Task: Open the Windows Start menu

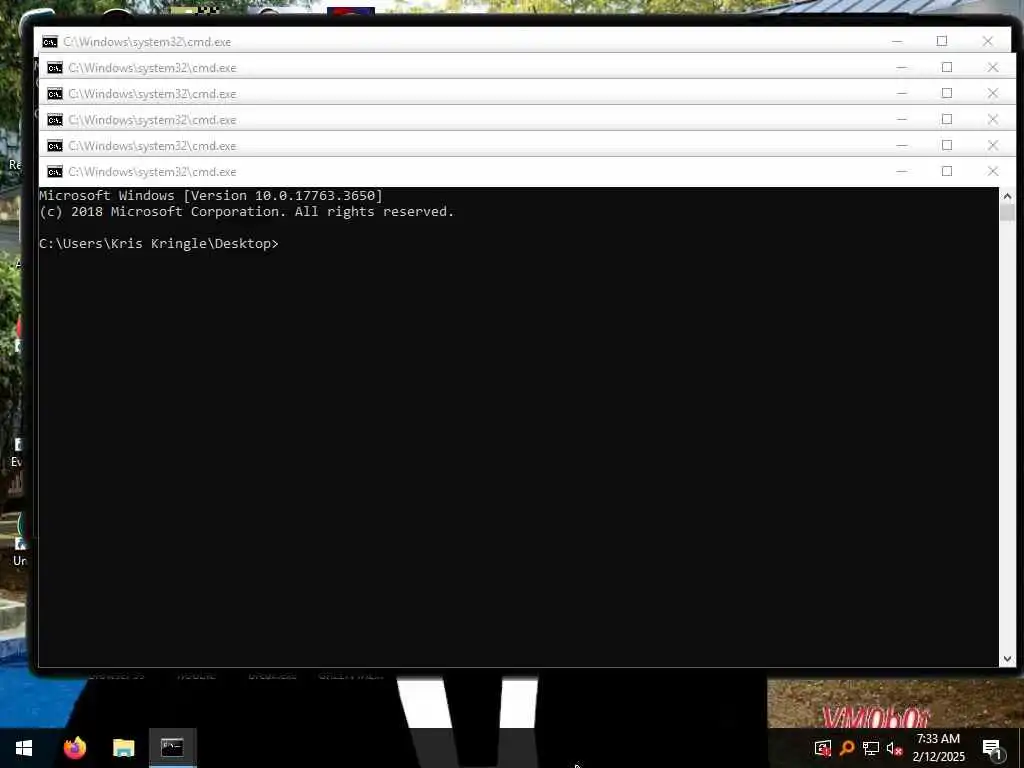Action: [x=24, y=748]
